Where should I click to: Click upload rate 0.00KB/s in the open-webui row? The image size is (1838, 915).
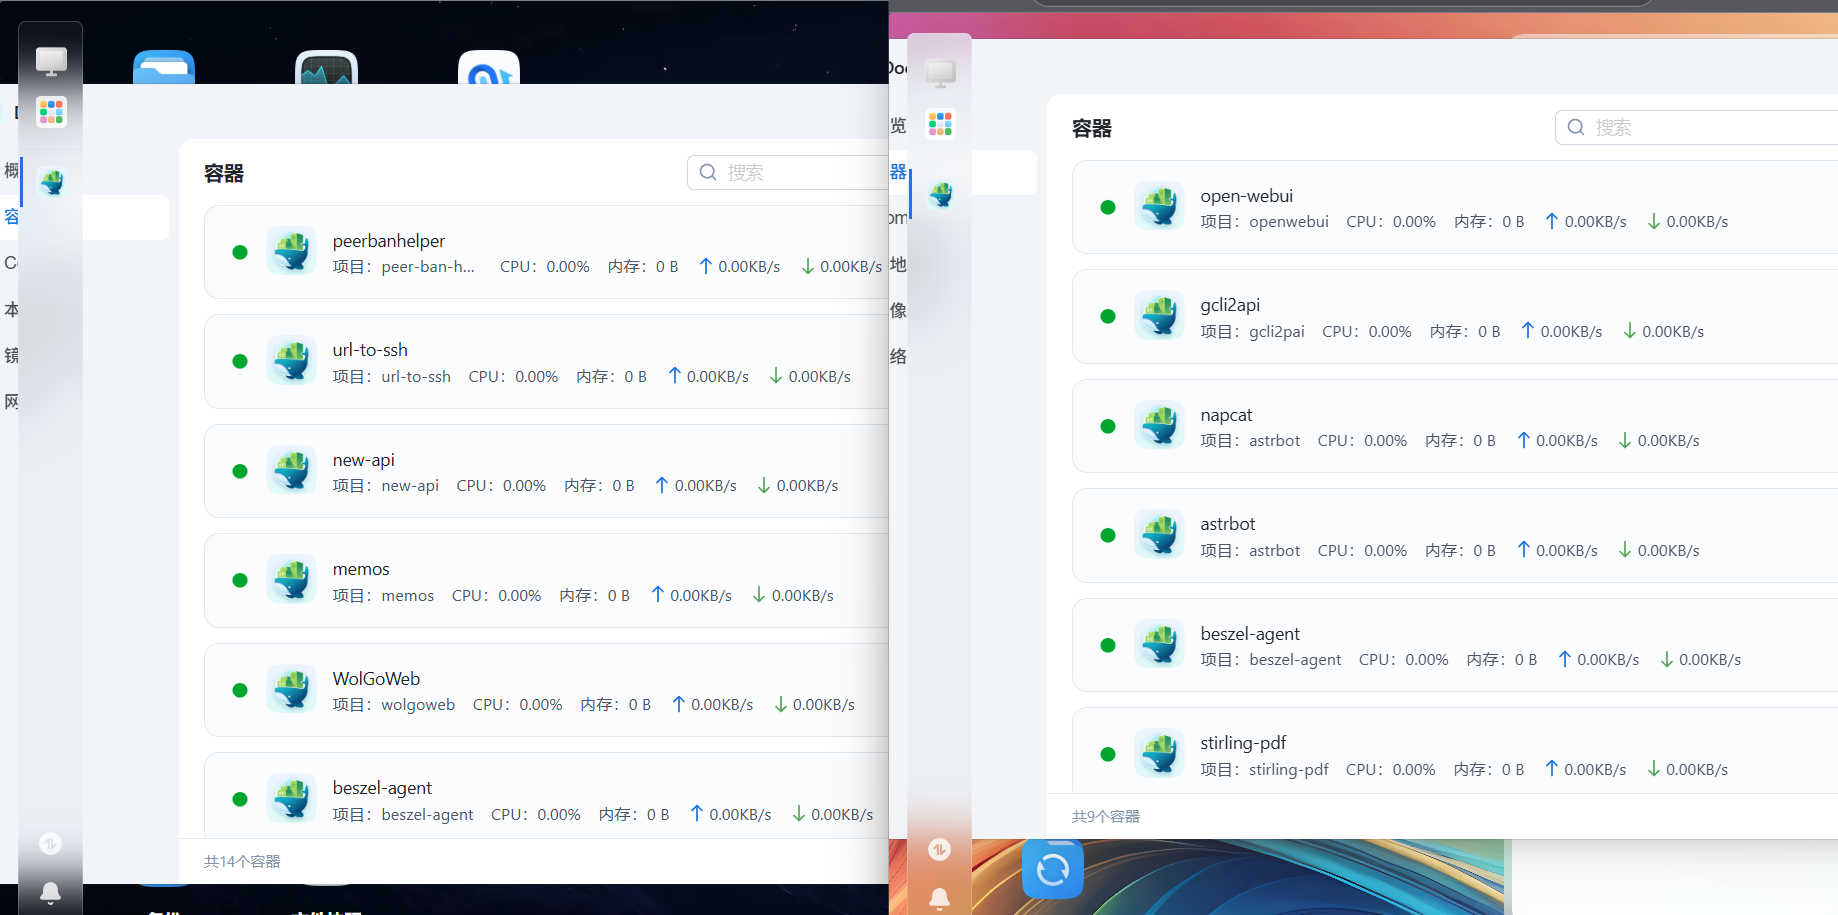coord(1586,222)
